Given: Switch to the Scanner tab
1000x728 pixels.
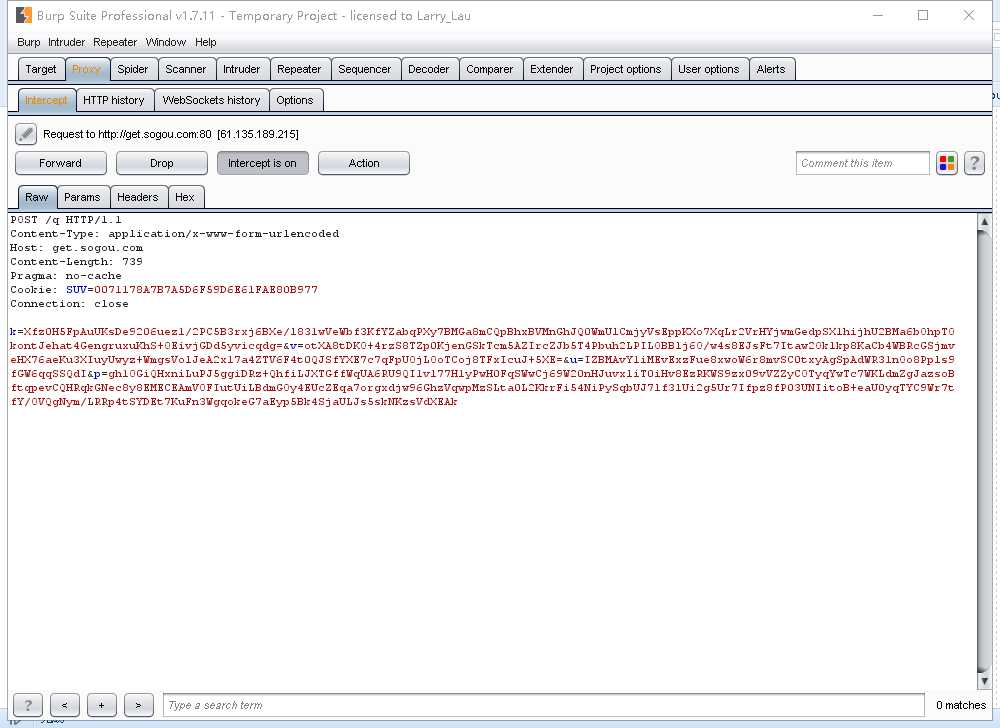Looking at the screenshot, I should [x=186, y=69].
